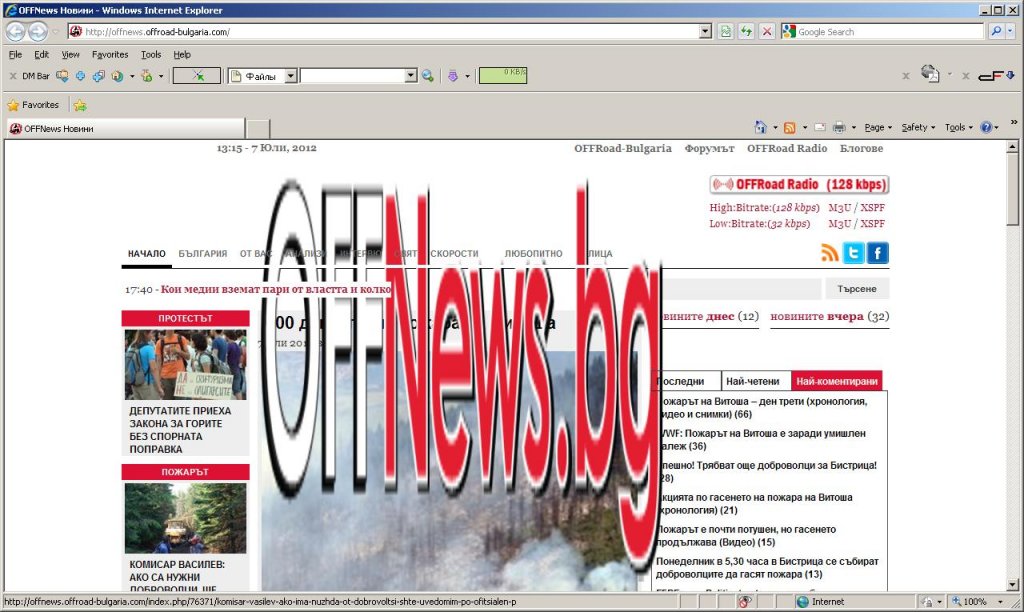Open the ПРОТЕСТЪТ protest photo thumbnail
Screen dimensions: 1024x612
[185, 364]
